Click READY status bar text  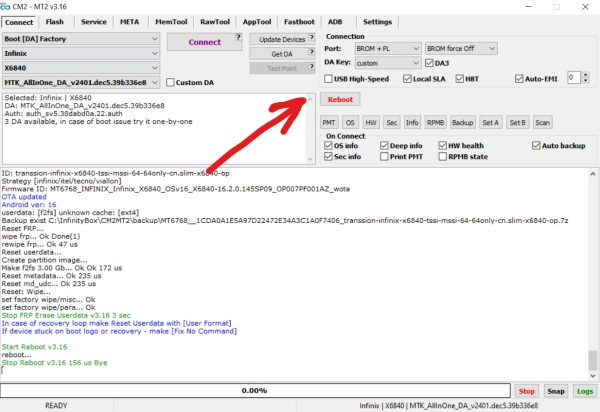pyautogui.click(x=56, y=405)
